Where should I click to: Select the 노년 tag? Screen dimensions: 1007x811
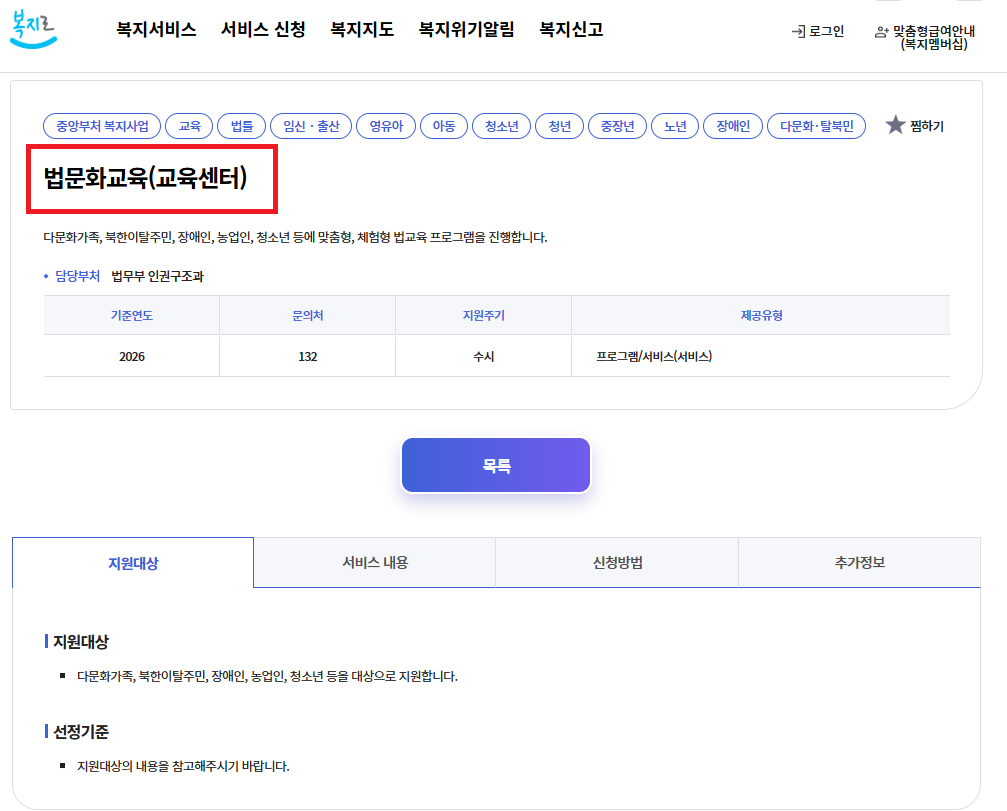[675, 126]
